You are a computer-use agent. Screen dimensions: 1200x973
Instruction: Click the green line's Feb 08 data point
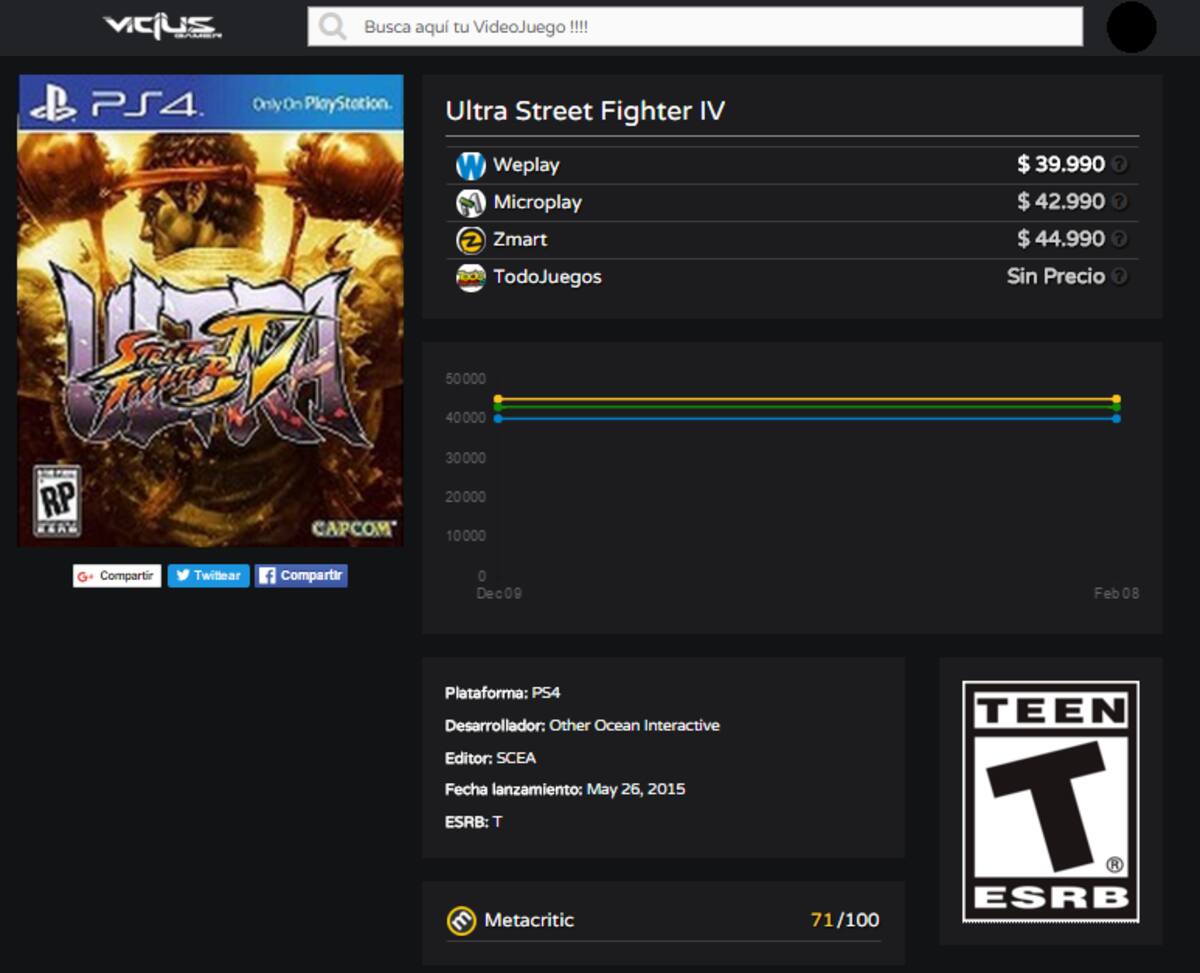1116,407
